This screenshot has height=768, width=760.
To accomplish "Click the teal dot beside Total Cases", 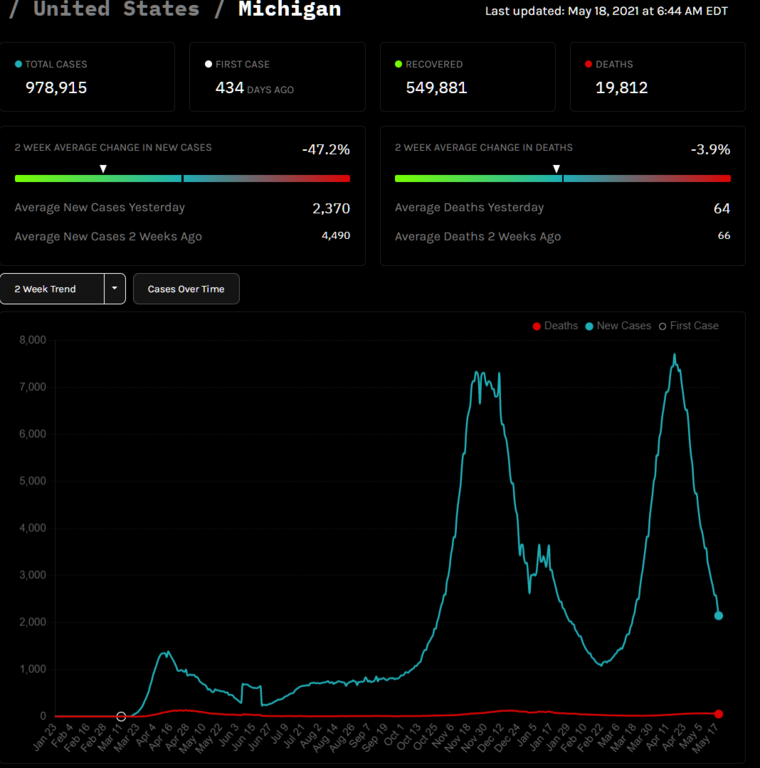I will 19,65.
